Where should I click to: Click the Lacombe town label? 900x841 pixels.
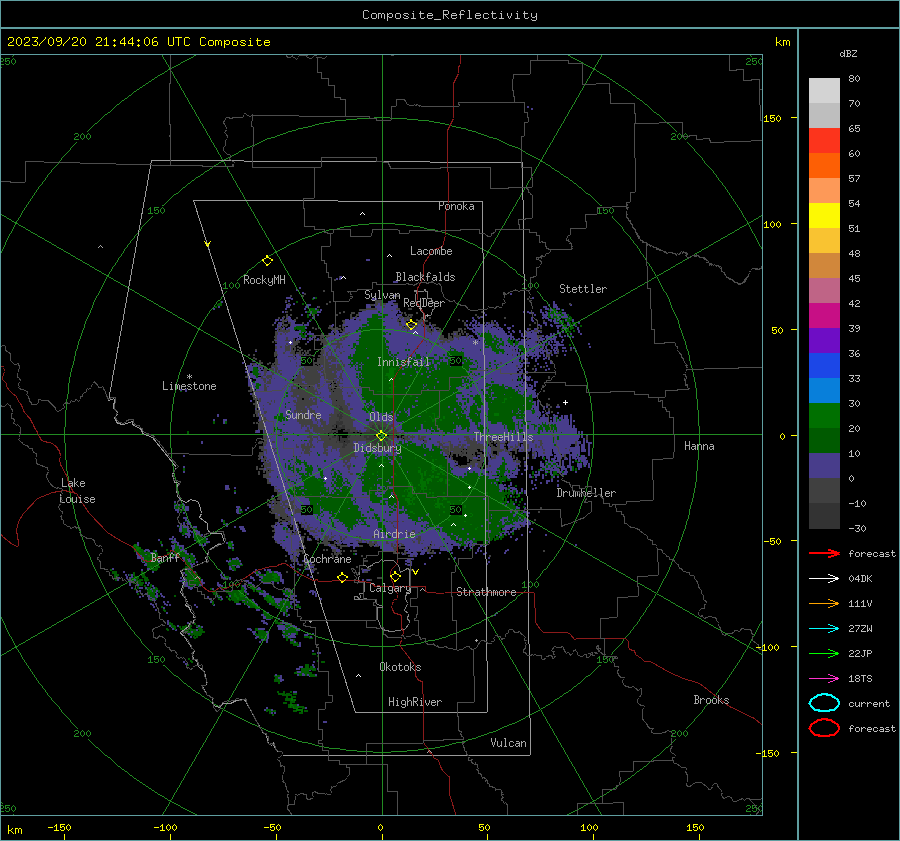pos(431,251)
